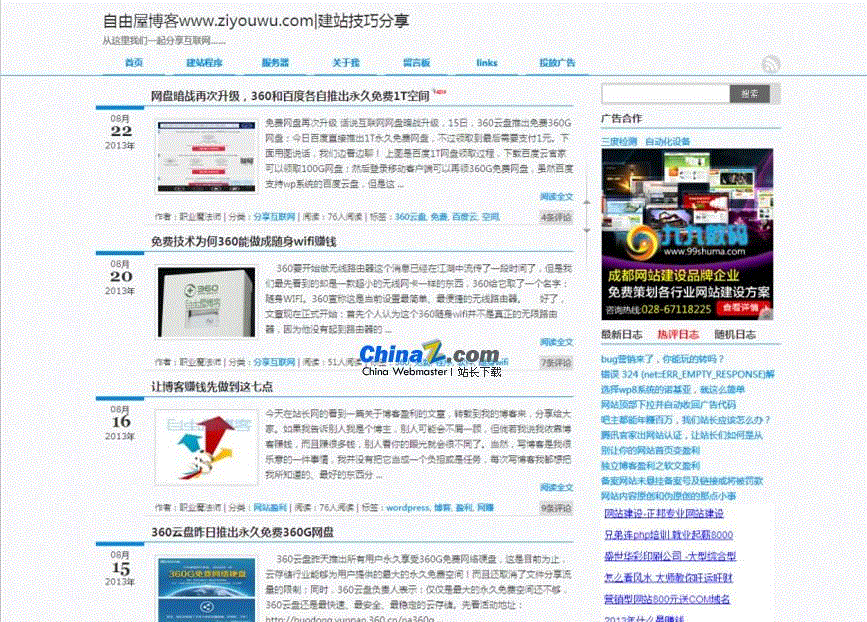Open the 360 wifi post thumbnail
Image resolution: width=867 pixels, height=622 pixels.
(192, 301)
